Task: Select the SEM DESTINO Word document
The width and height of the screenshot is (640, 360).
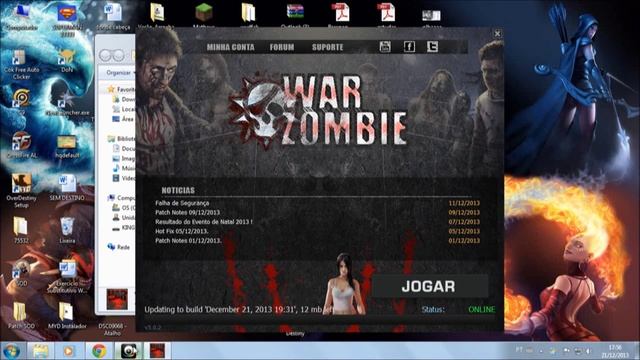Action: tap(67, 188)
